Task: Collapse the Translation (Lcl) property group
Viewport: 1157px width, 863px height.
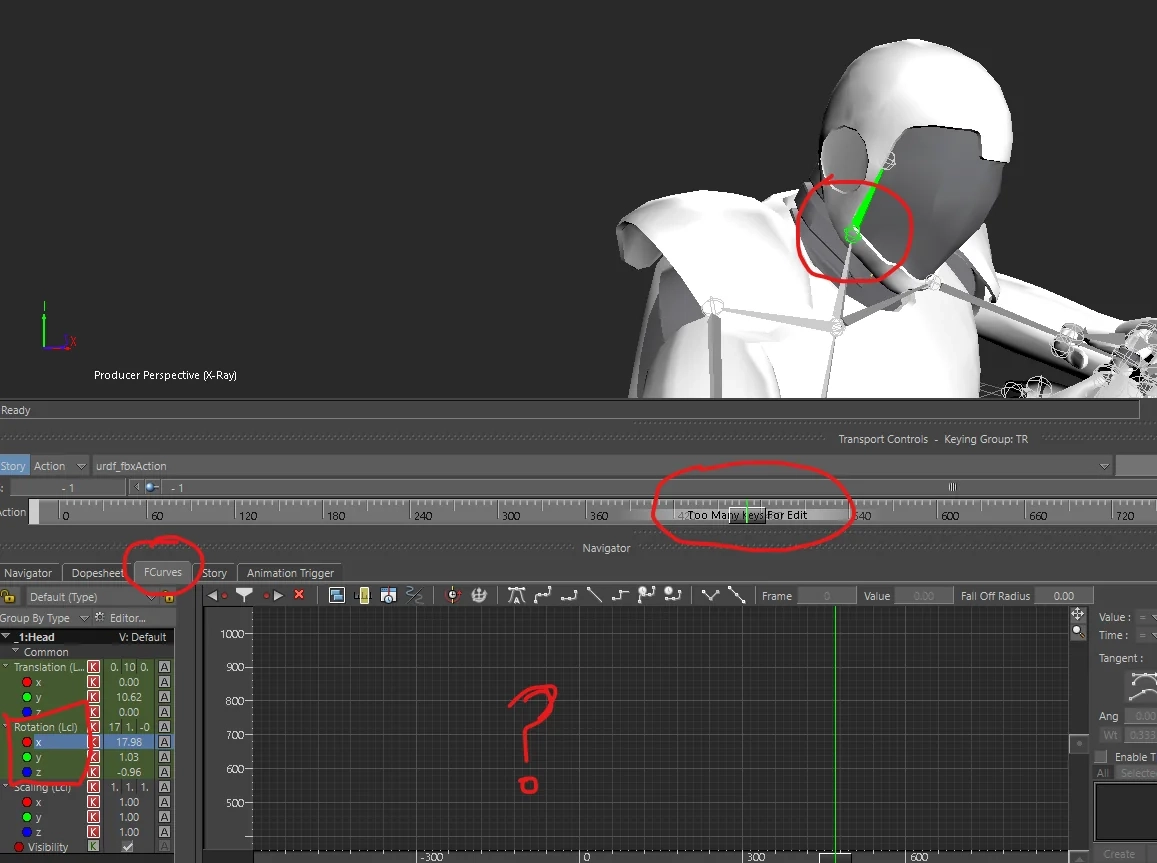Action: (x=6, y=667)
